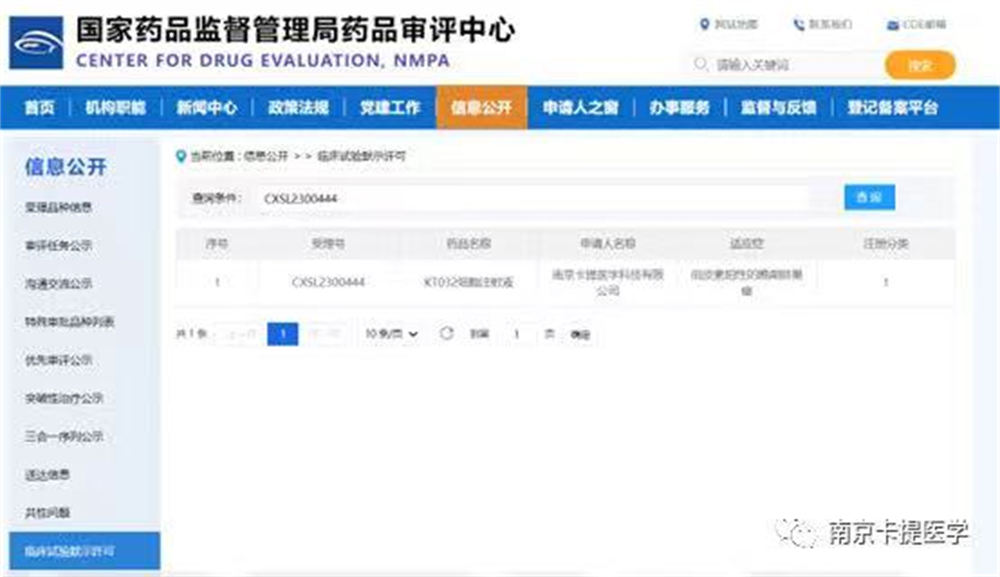Go to the 首页 nav item
This screenshot has width=1000, height=577.
click(x=39, y=107)
